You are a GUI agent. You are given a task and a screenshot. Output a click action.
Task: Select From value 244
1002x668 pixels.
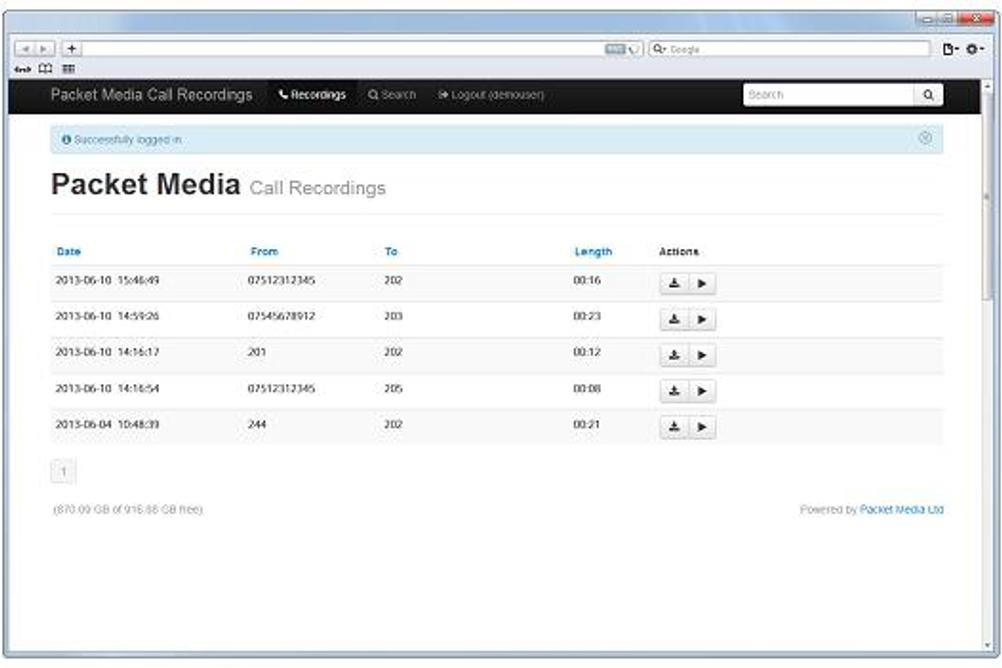256,424
